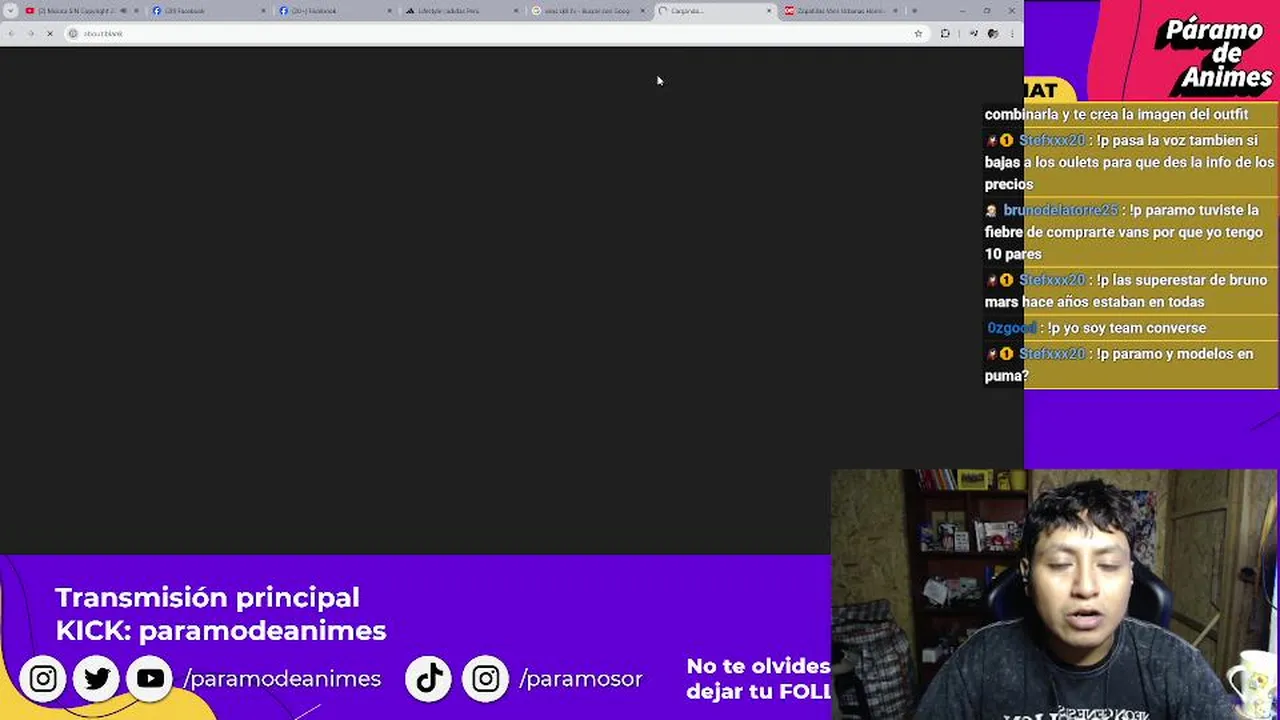Click 'KICK: paramodeanimes' text
This screenshot has width=1280, height=720.
(221, 631)
